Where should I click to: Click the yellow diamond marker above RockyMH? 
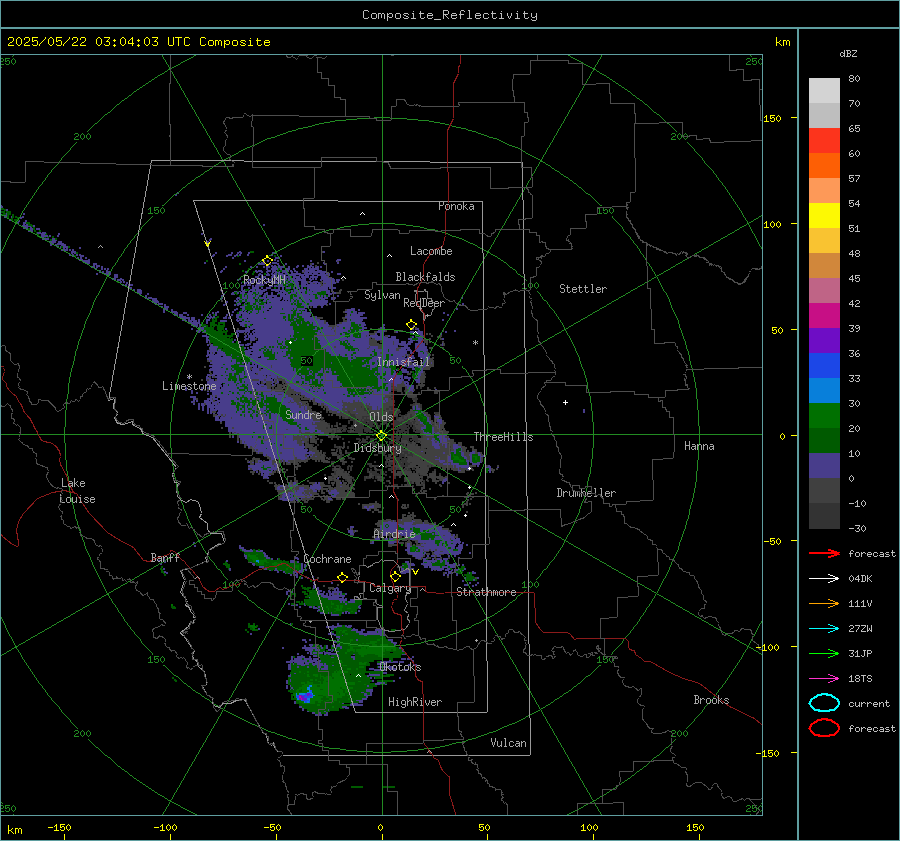tap(267, 261)
